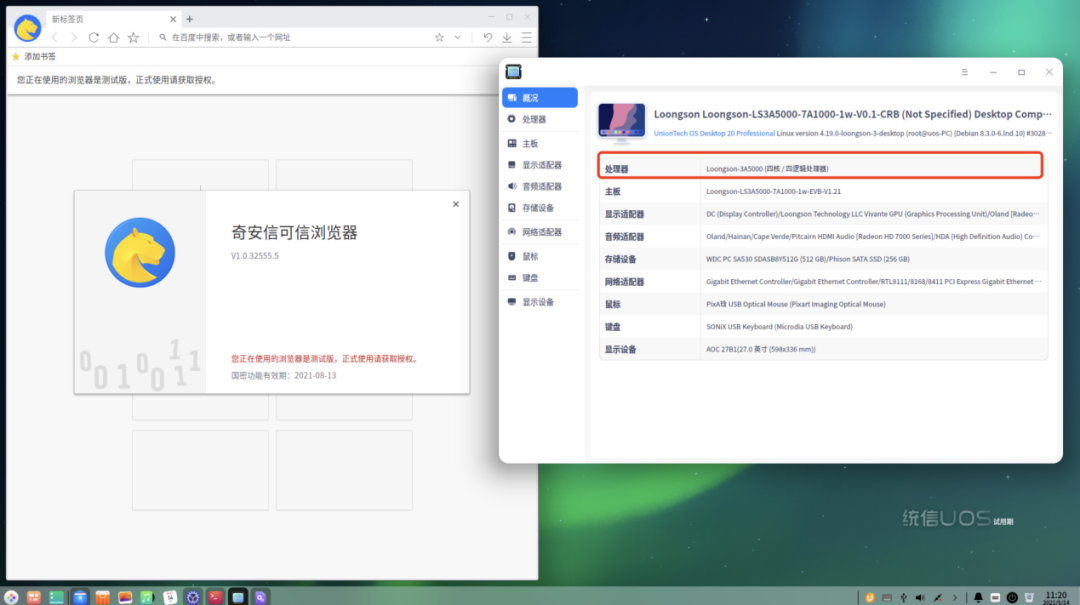
Task: Select 主板 in device manager sidebar
Action: 540,143
